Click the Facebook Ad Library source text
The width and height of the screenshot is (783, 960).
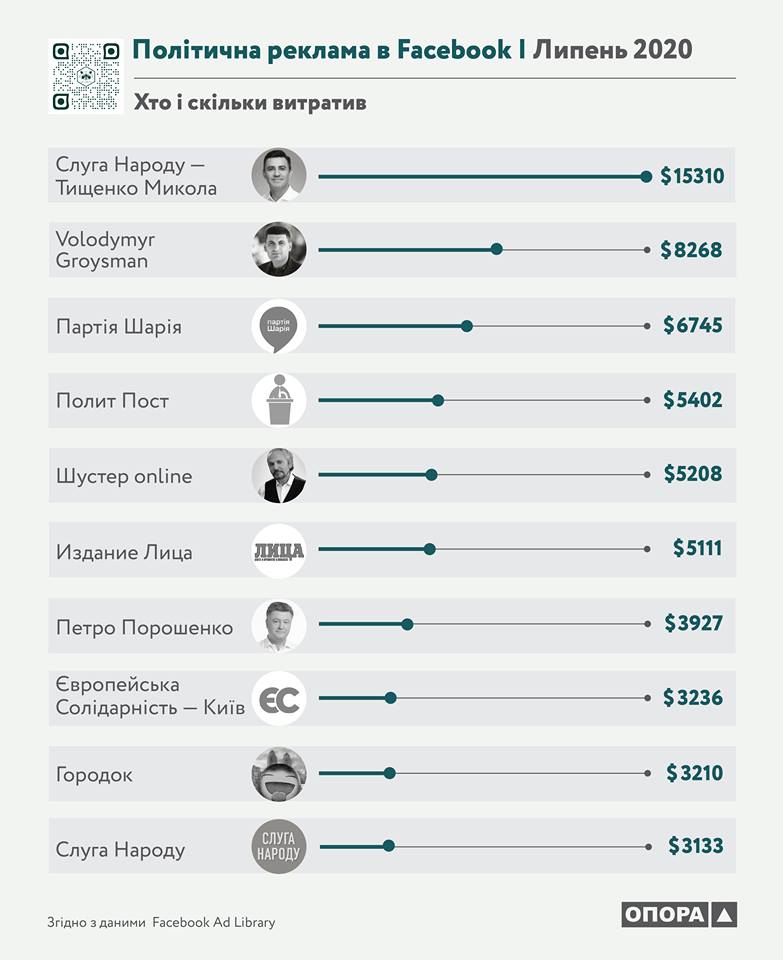[213, 922]
